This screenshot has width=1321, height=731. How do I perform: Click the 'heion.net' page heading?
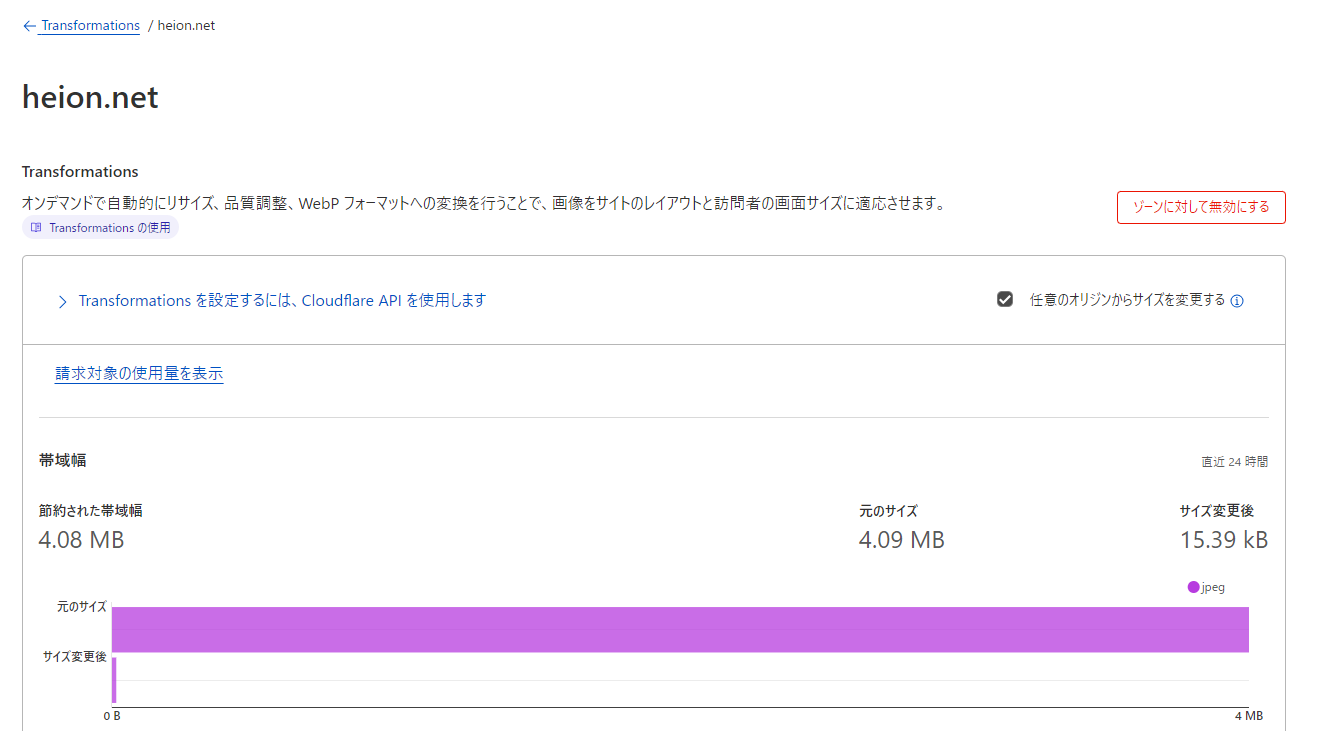(x=90, y=98)
